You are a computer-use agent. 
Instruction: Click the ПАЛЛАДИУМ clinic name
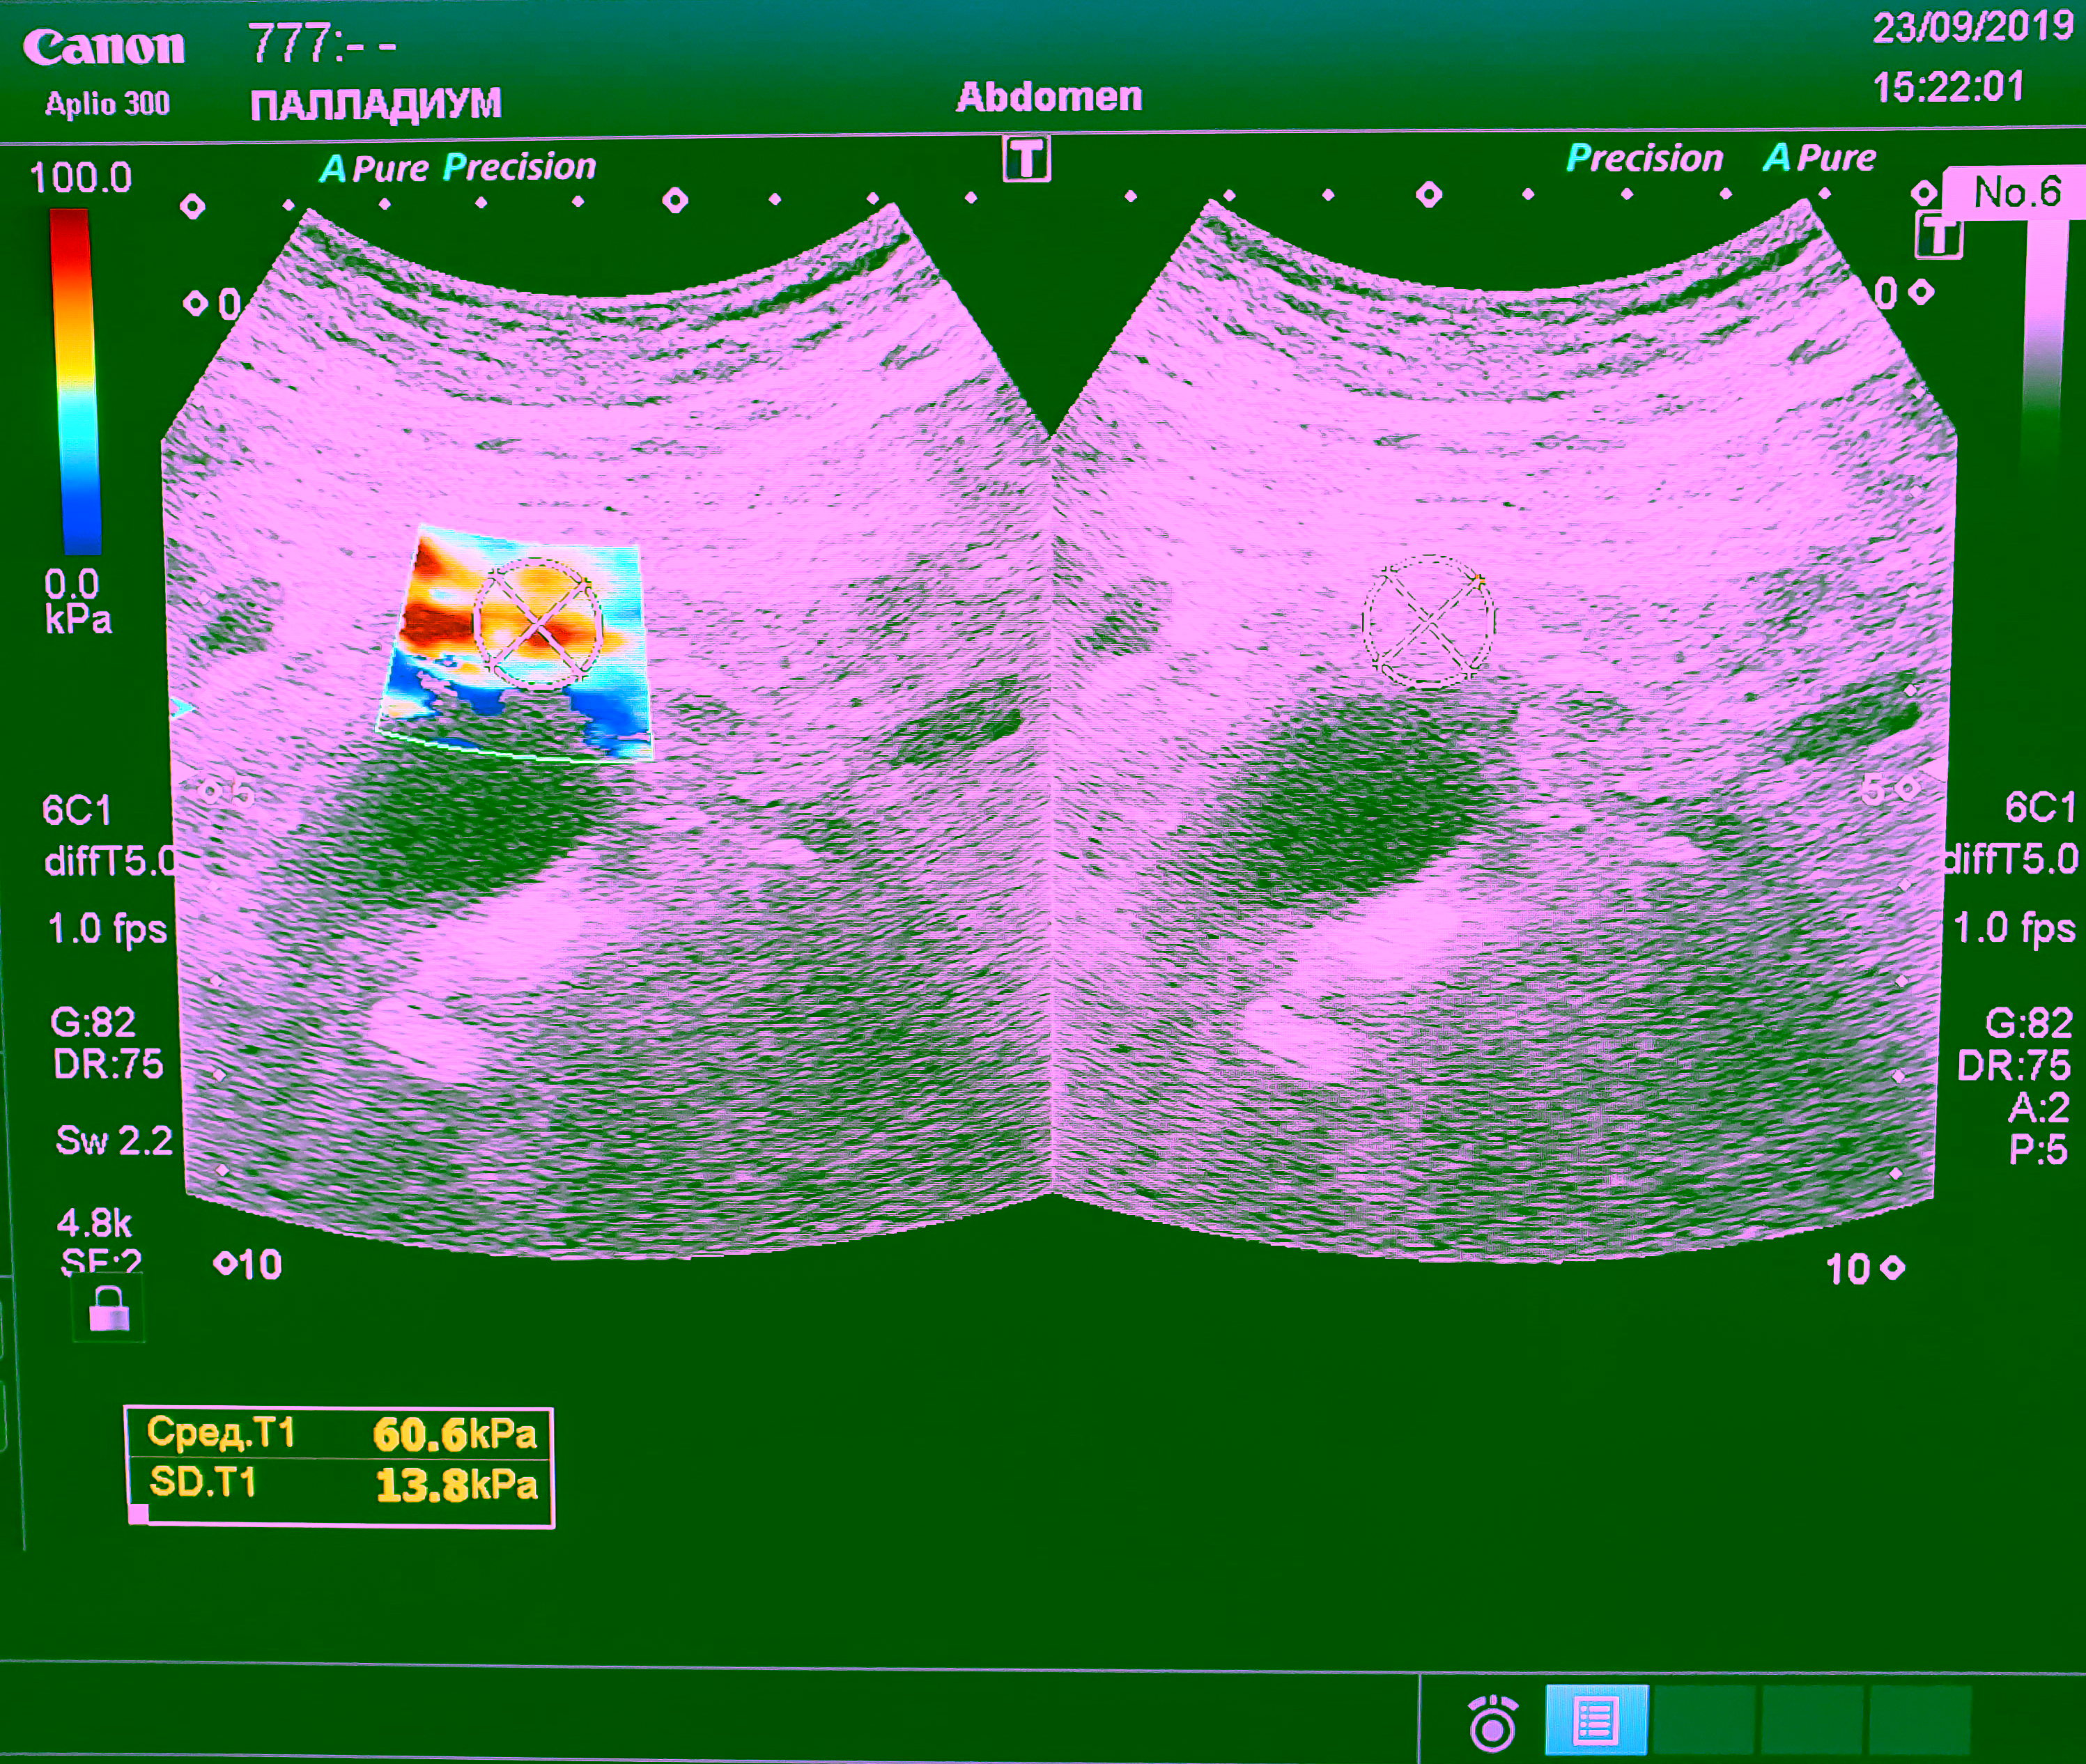click(x=376, y=105)
